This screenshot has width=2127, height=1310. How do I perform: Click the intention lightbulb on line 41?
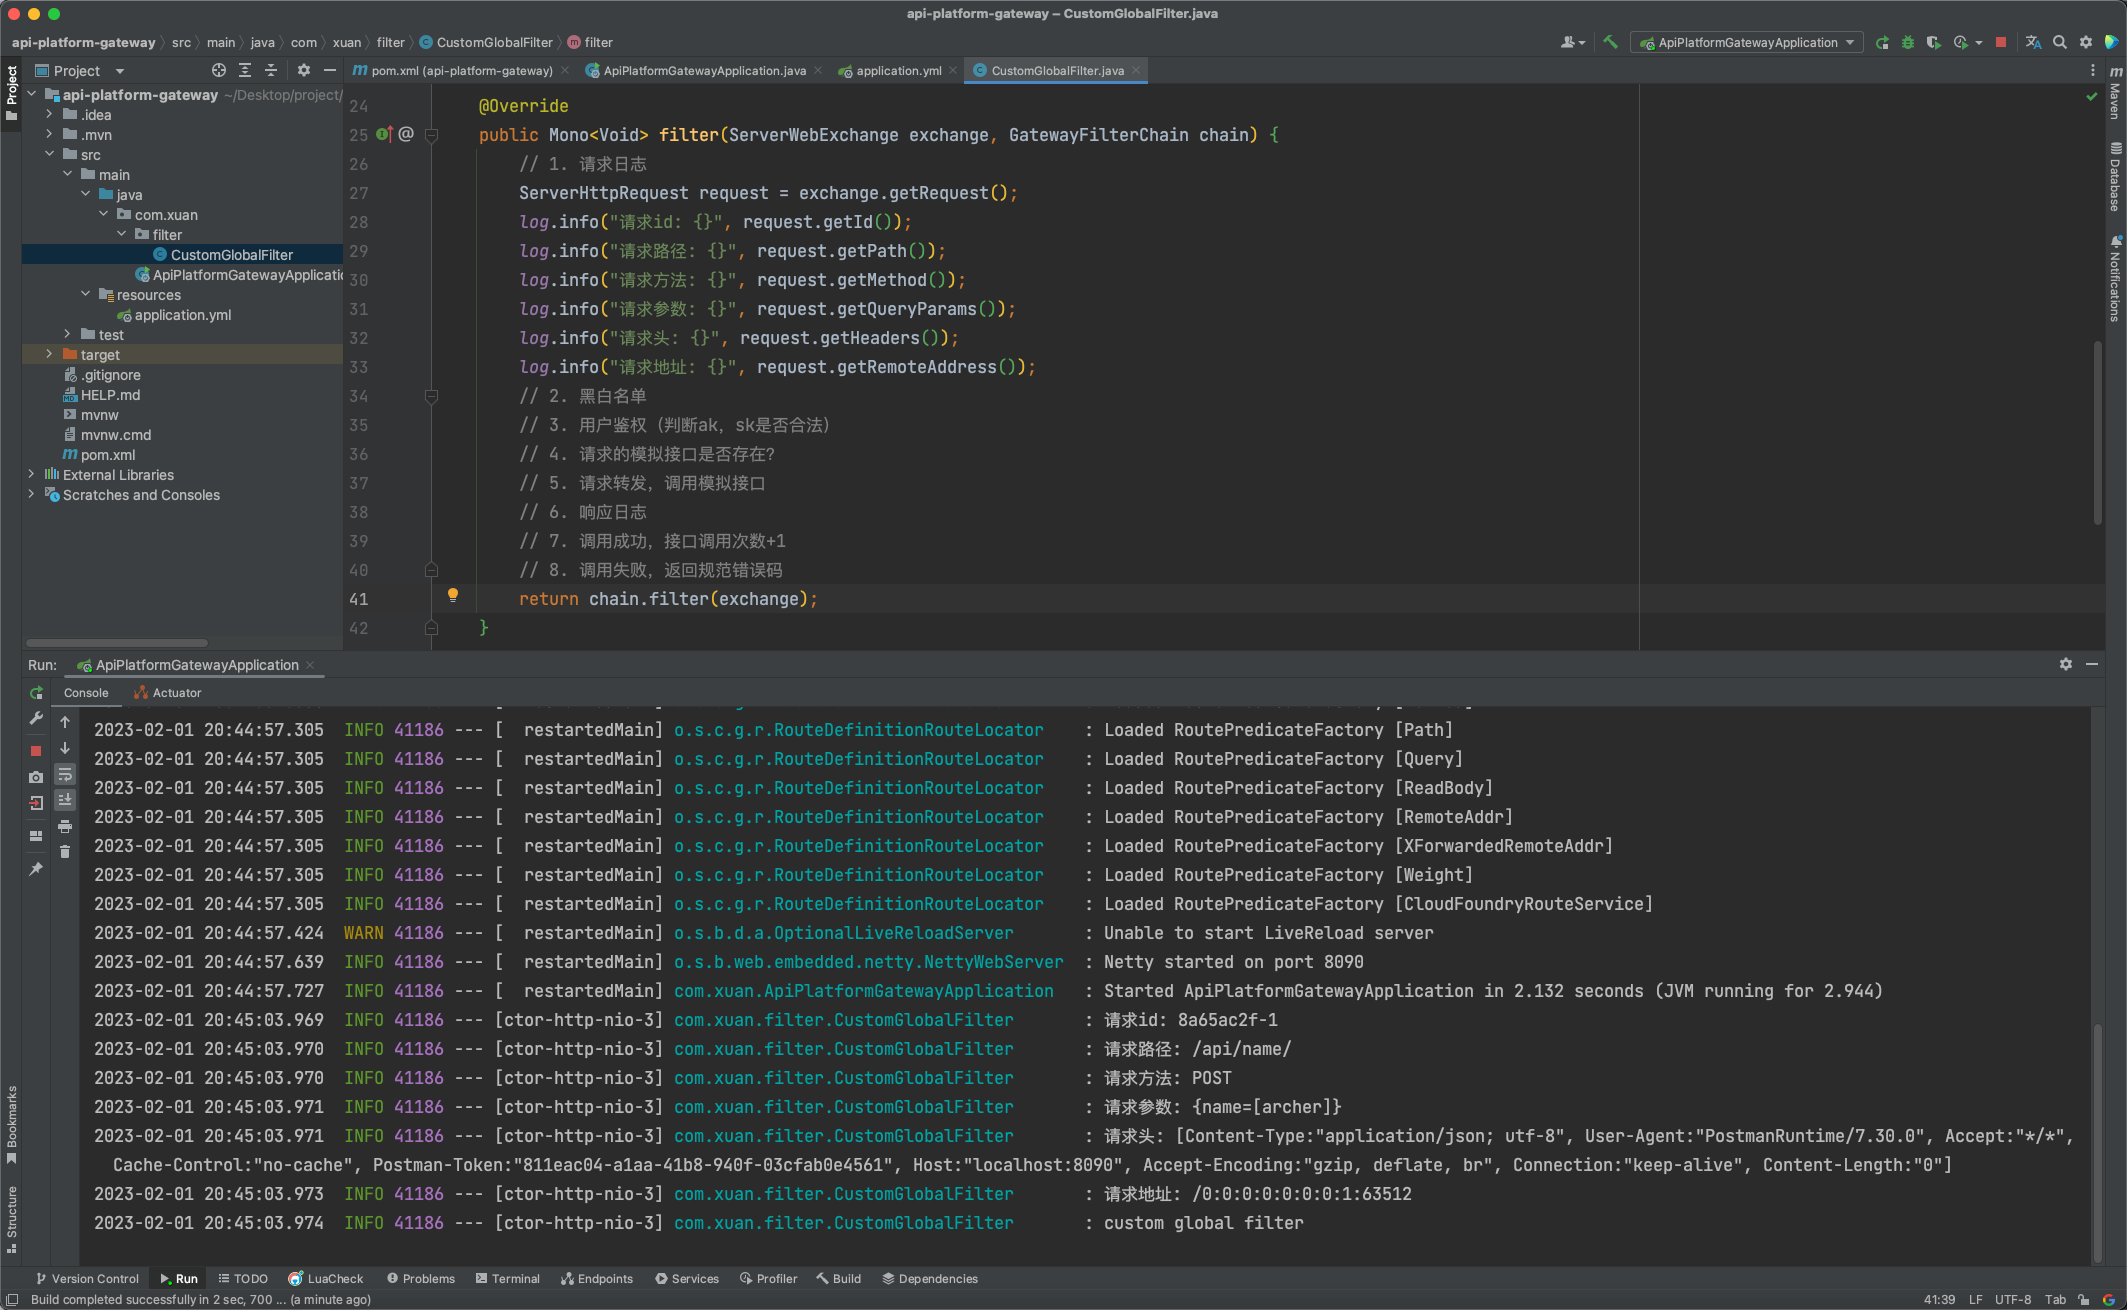[x=452, y=596]
